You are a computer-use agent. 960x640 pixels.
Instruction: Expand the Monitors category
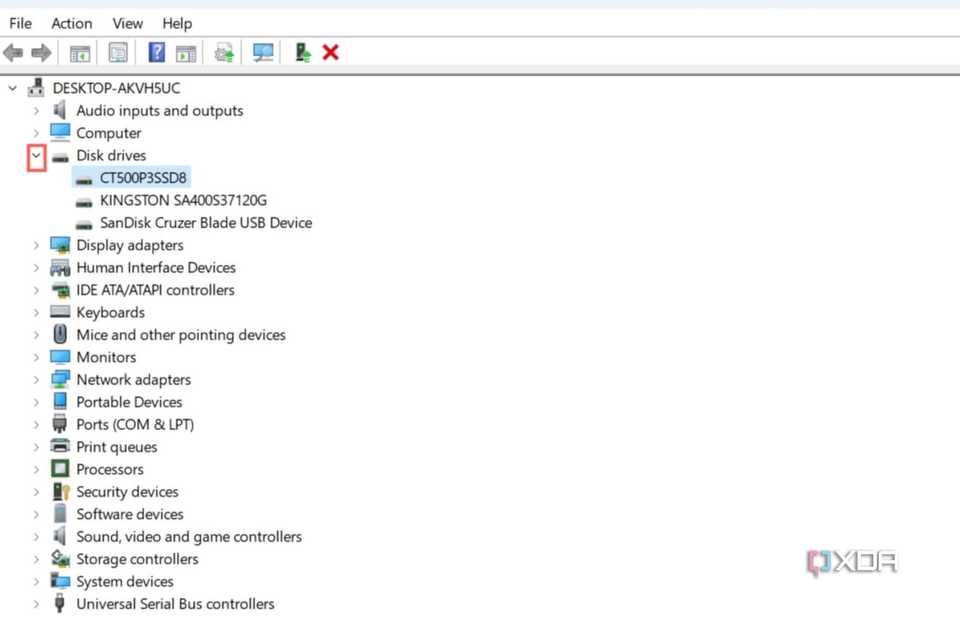(x=36, y=358)
